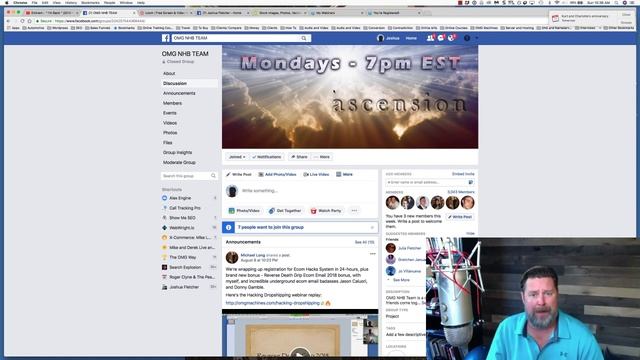This screenshot has height=360, width=640.
Task: Open the ellipsis menu on Michael Long post
Action: click(x=373, y=254)
